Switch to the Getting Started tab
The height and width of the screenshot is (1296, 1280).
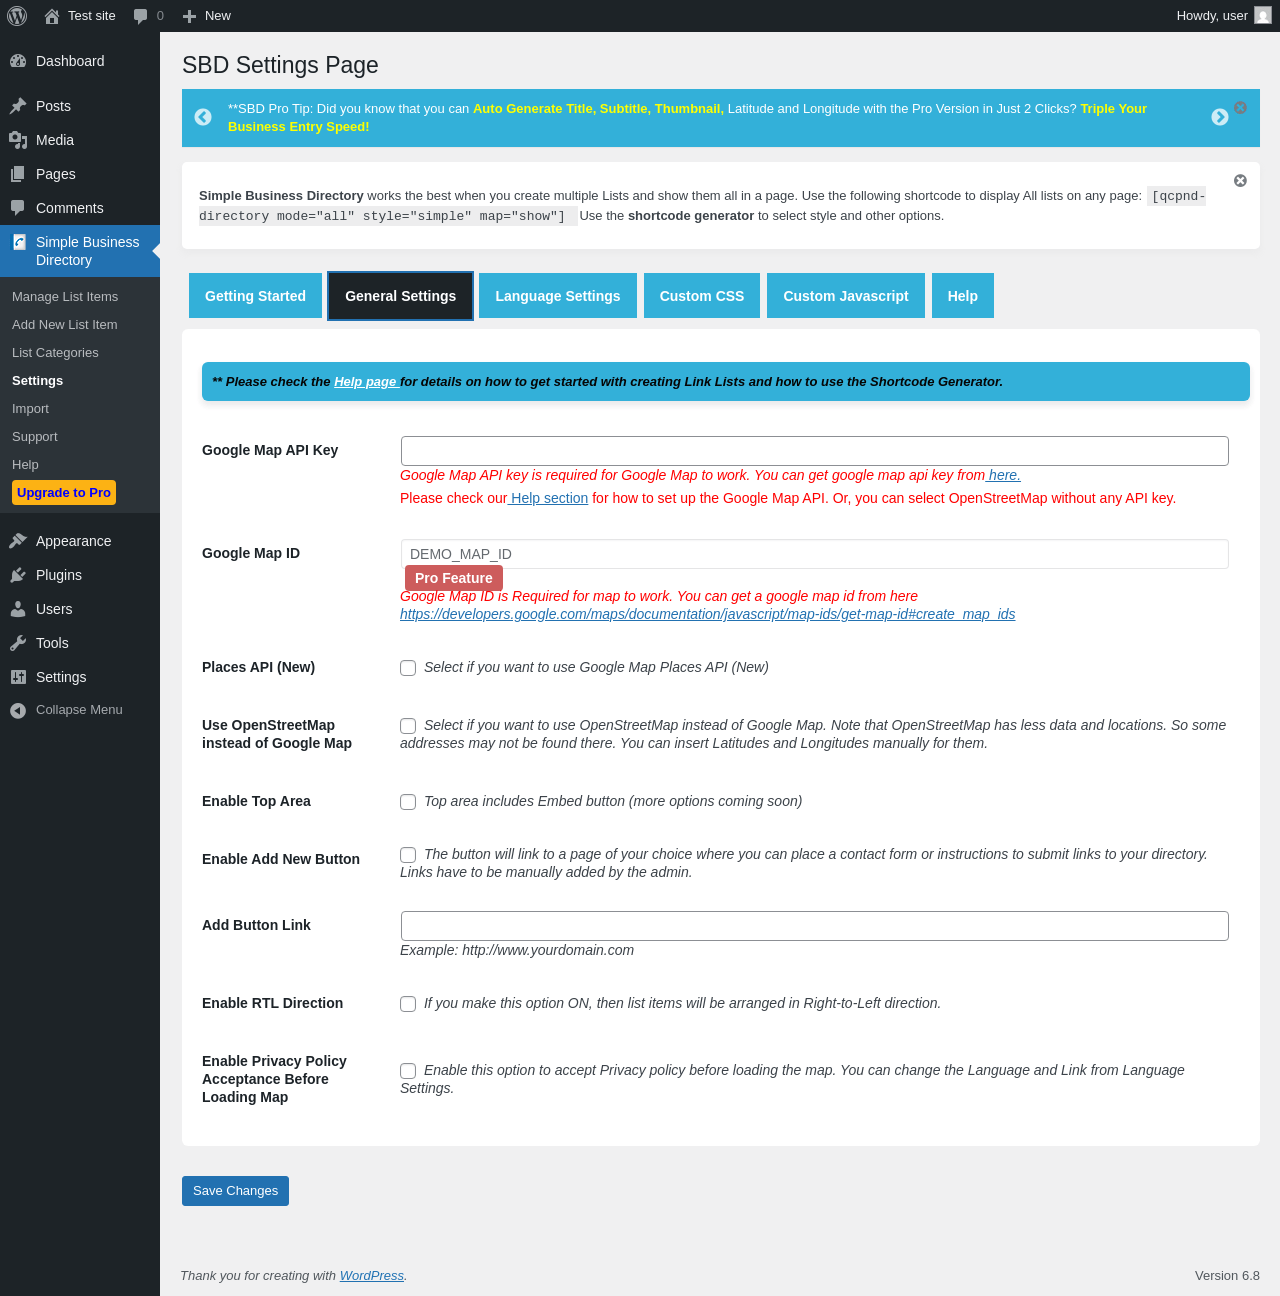tap(255, 296)
